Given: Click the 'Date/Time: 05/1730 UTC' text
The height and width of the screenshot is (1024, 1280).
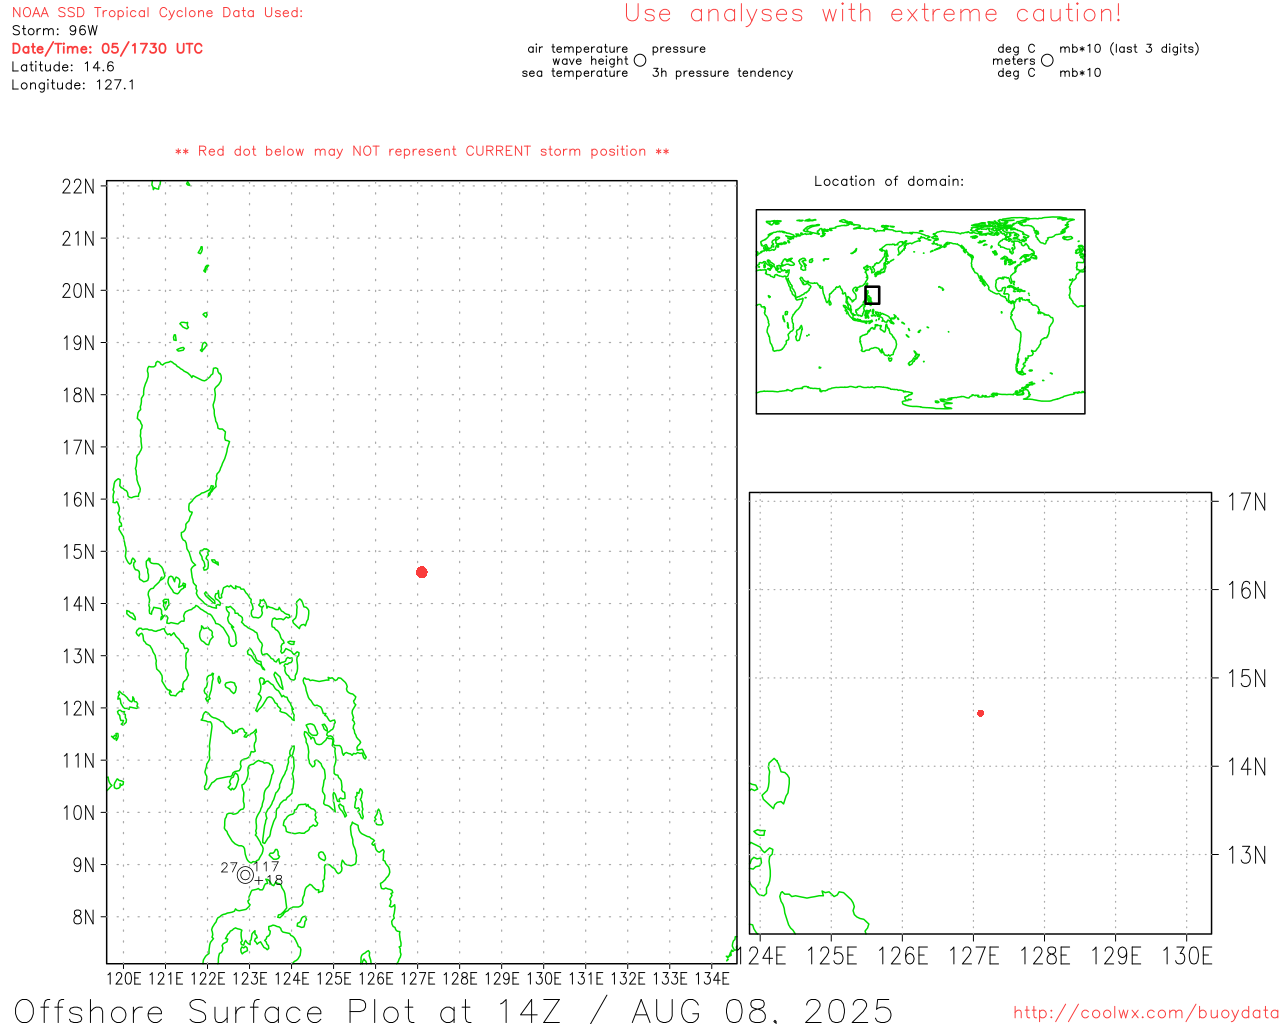Looking at the screenshot, I should tap(107, 49).
